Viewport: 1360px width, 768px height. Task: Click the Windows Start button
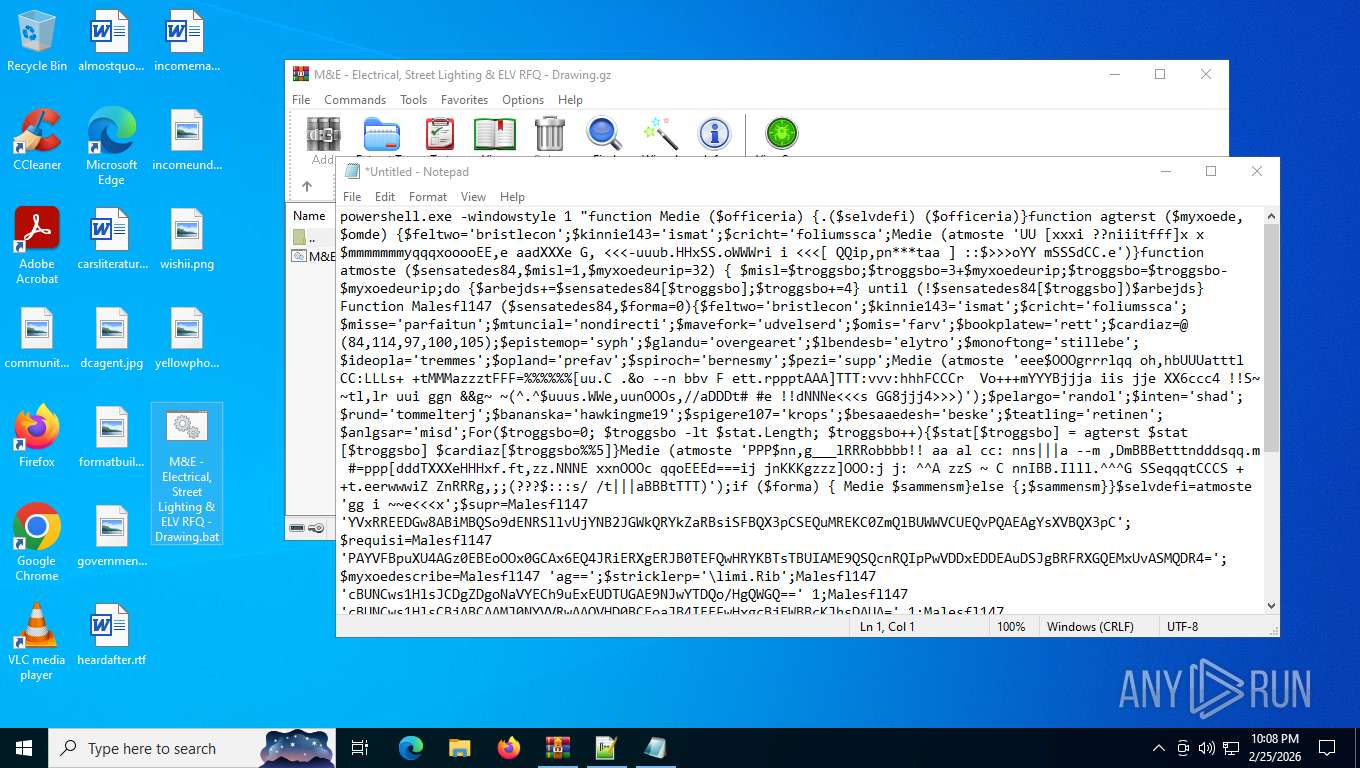click(x=24, y=748)
